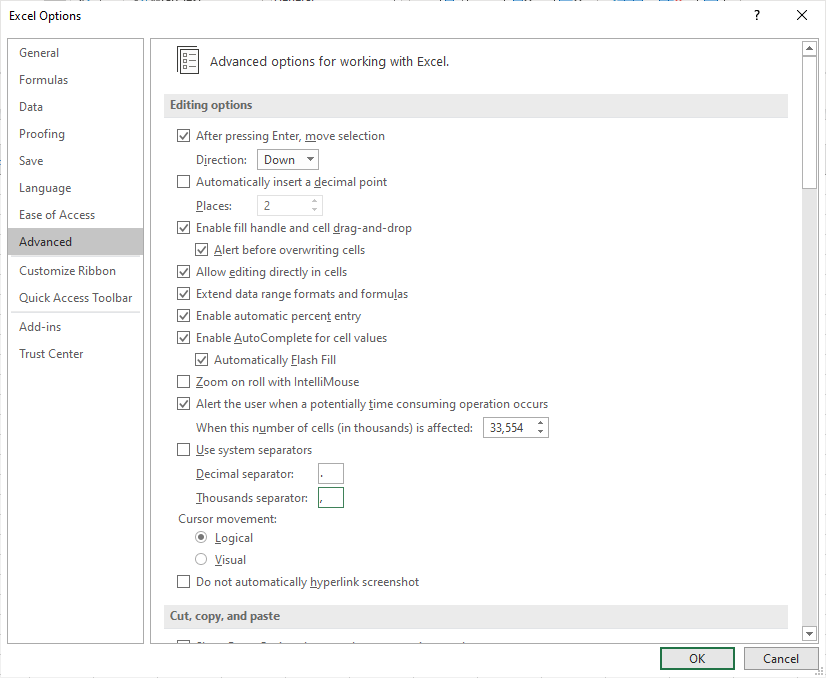Switch to the General options category
Viewport: 826px width, 678px height.
point(39,52)
